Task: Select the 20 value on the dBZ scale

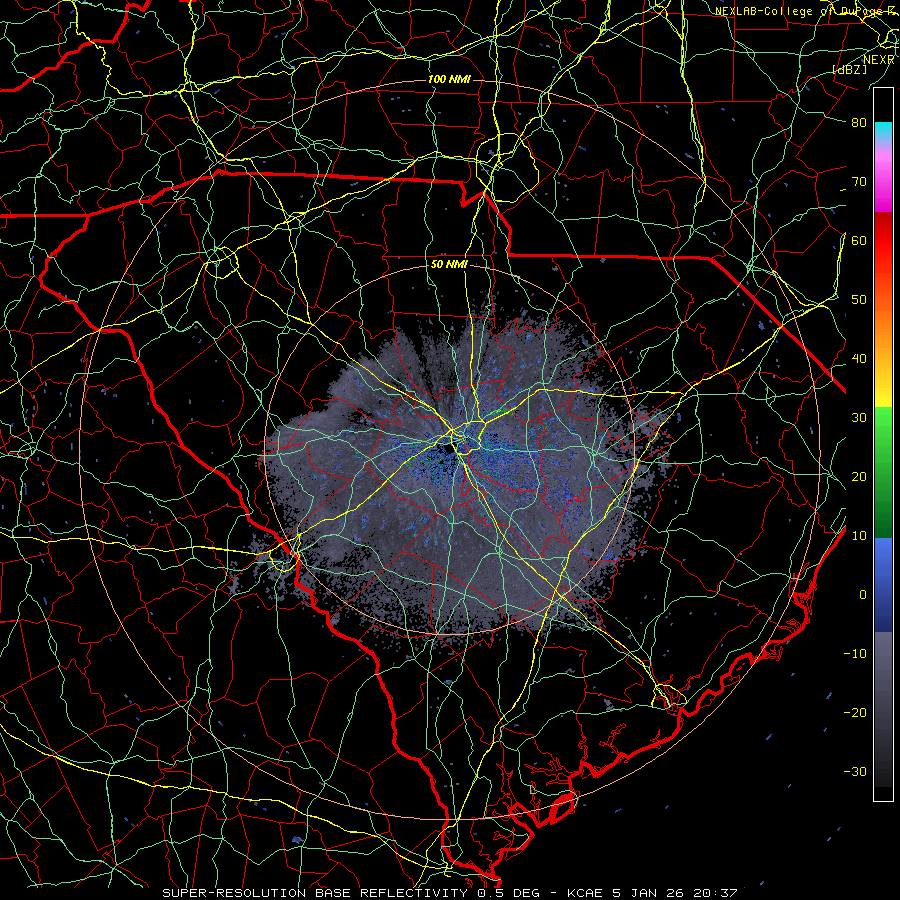Action: pyautogui.click(x=859, y=476)
